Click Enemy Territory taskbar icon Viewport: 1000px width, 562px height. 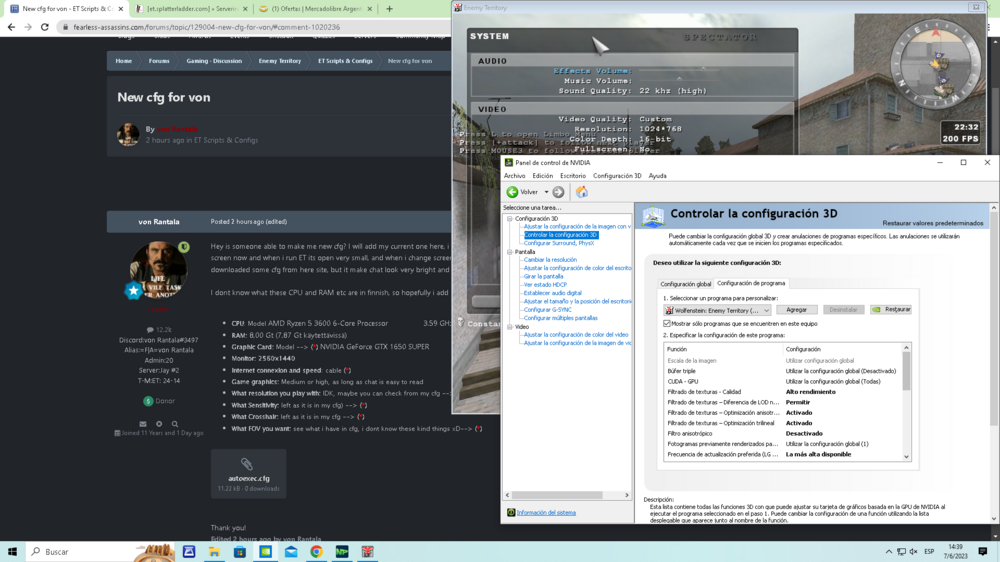[367, 552]
